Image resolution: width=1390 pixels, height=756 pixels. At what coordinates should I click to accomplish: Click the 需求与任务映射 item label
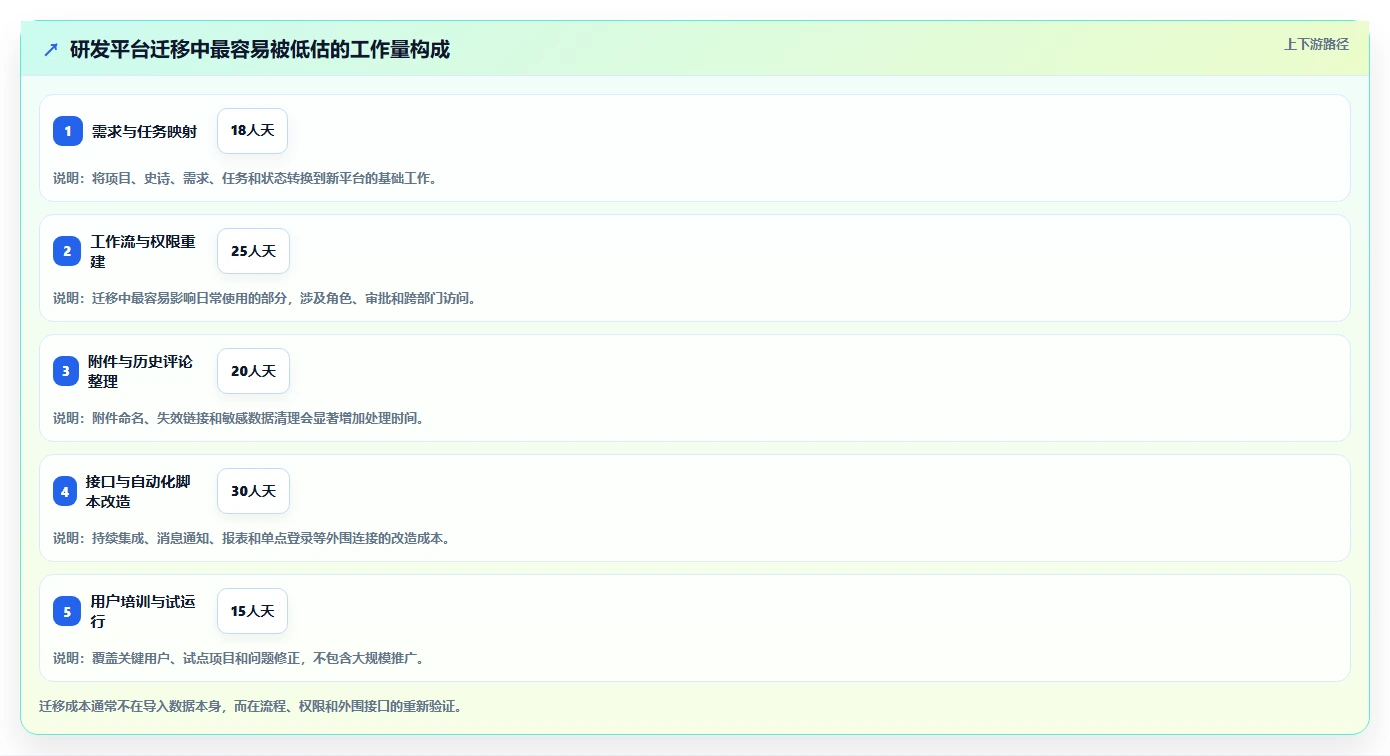[x=144, y=131]
